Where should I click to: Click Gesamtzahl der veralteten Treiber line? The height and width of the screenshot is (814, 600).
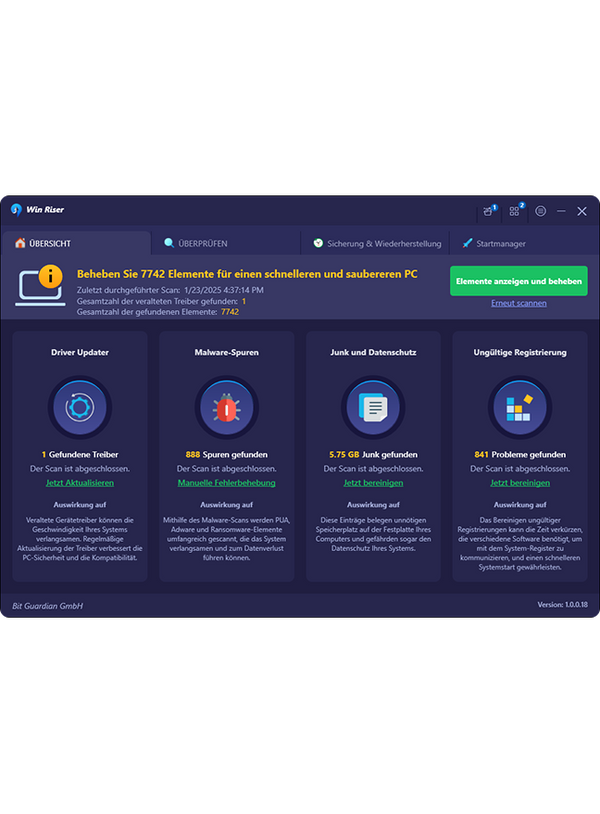[x=161, y=301]
